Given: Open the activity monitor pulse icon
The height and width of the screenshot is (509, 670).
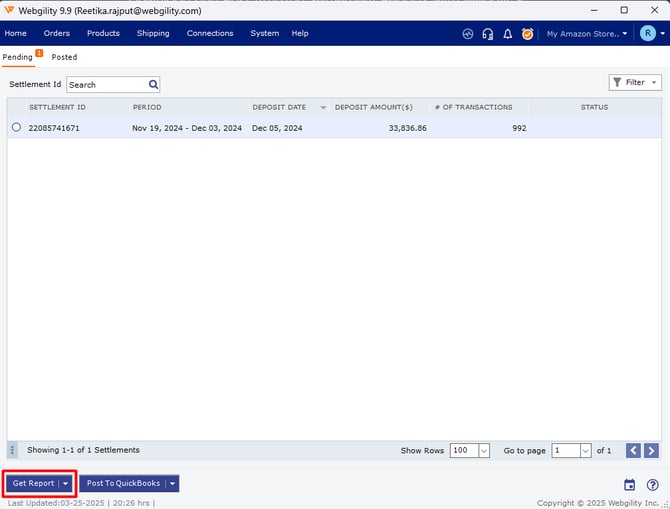Looking at the screenshot, I should click(x=467, y=34).
